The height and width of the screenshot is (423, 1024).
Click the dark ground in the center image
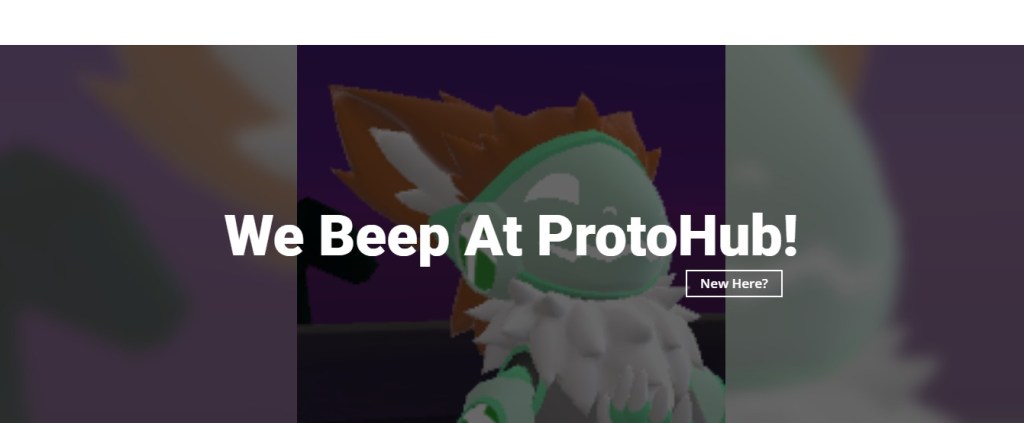tap(379, 372)
